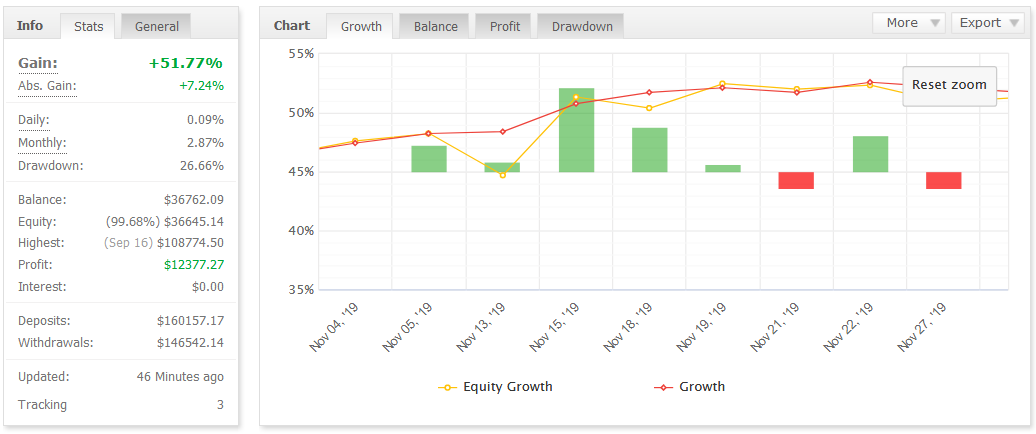Click the red bar for Nov 21

click(796, 180)
